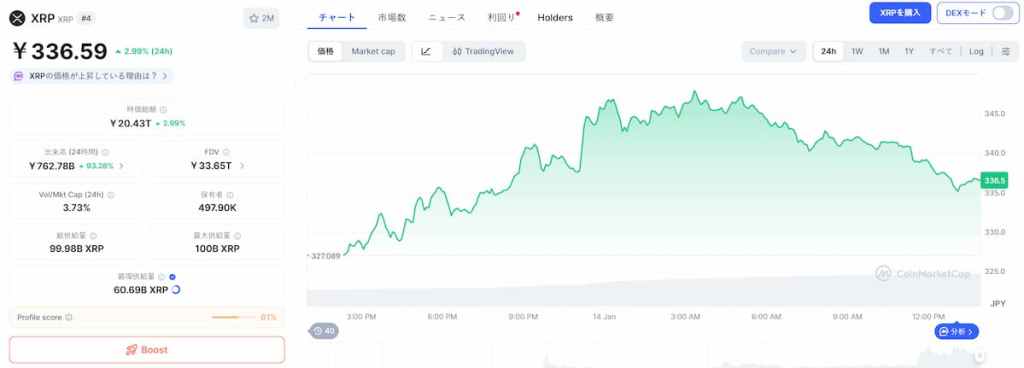Open info icon next to FDV

(x=226, y=152)
